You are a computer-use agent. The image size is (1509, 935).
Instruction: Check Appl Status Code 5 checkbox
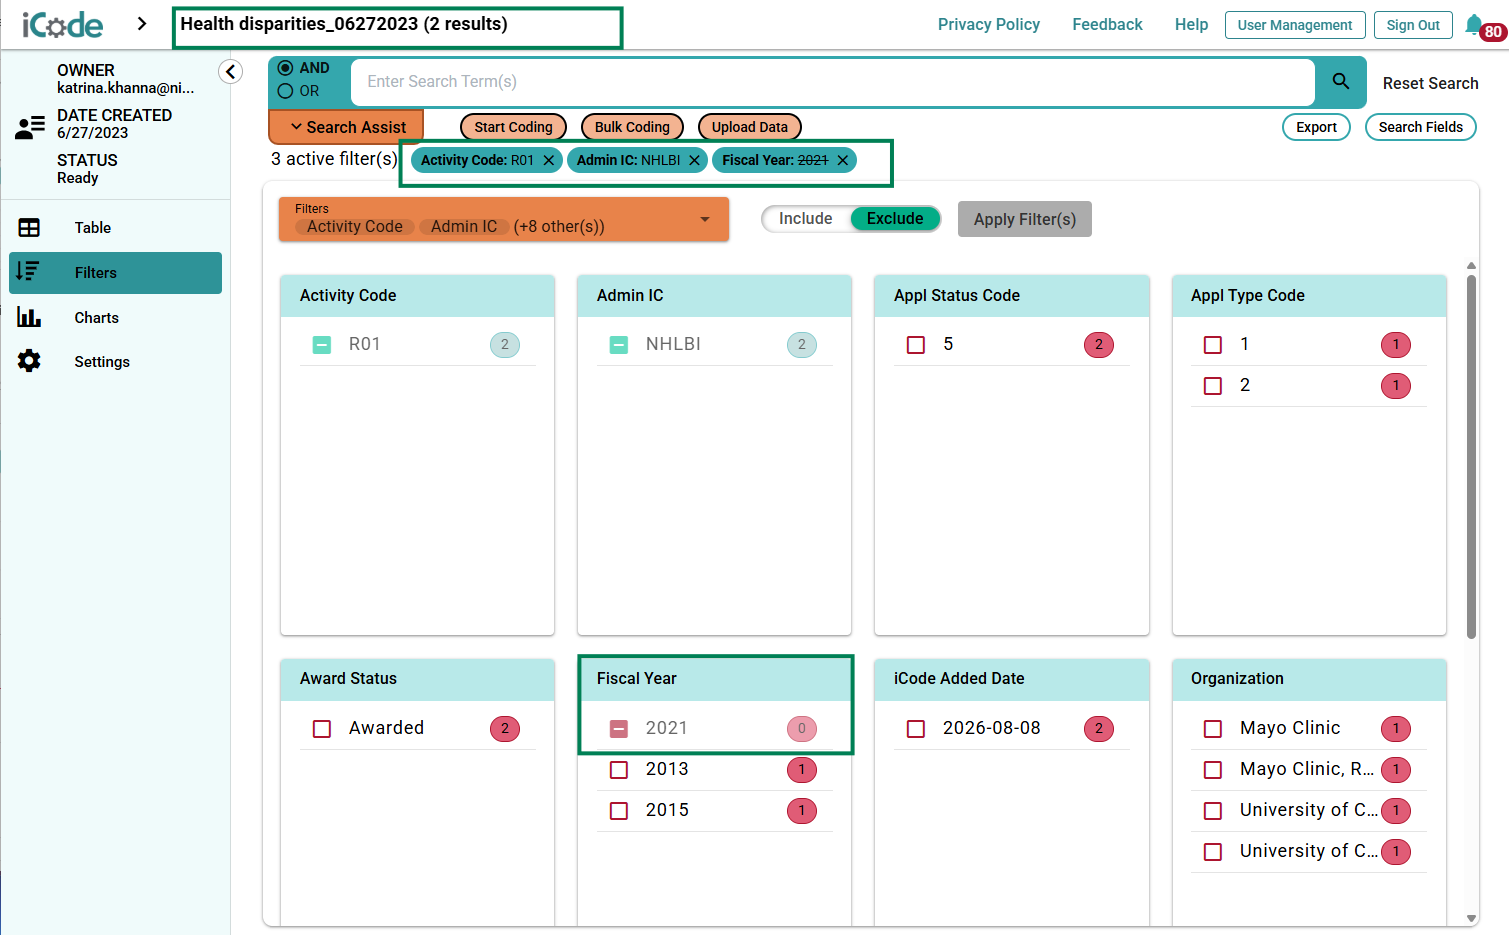click(x=916, y=345)
